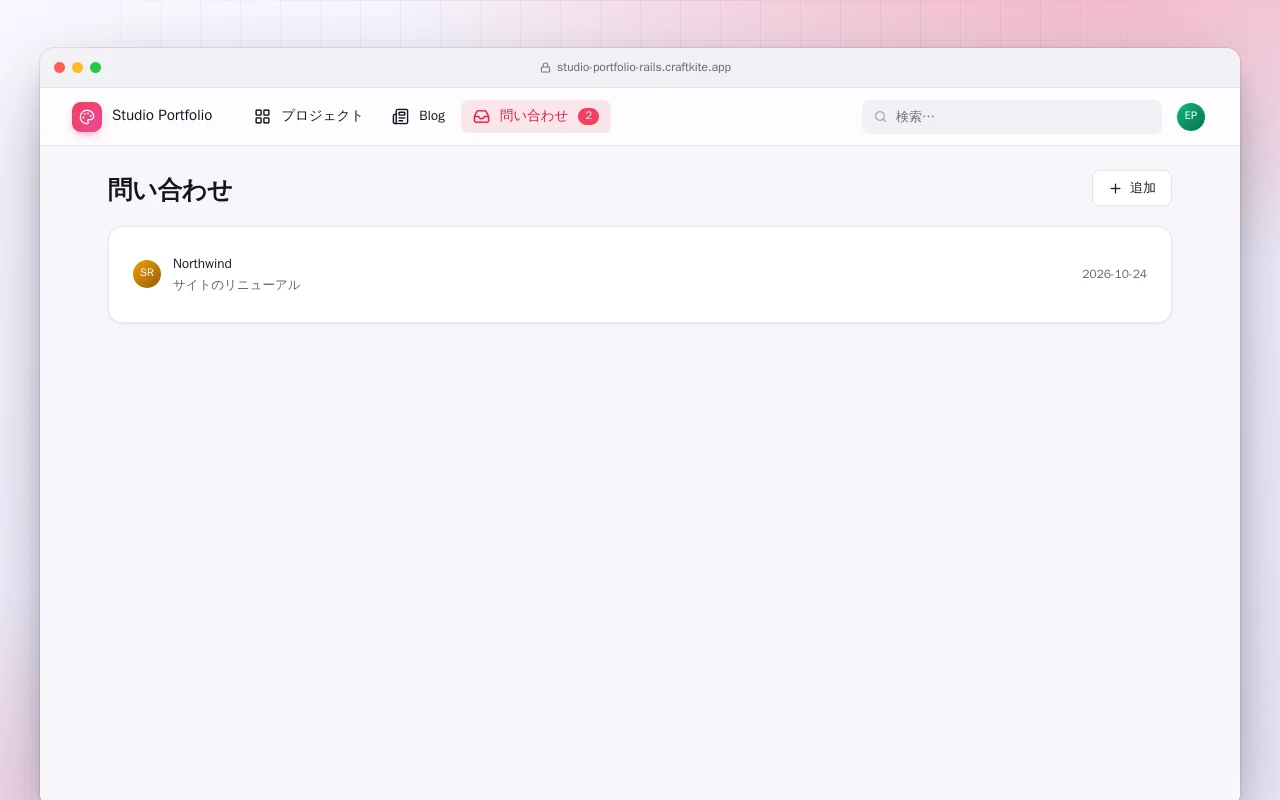Screen dimensions: 1280x800
Task: Click the inbox icon beside 問い合わせ
Action: click(x=481, y=117)
